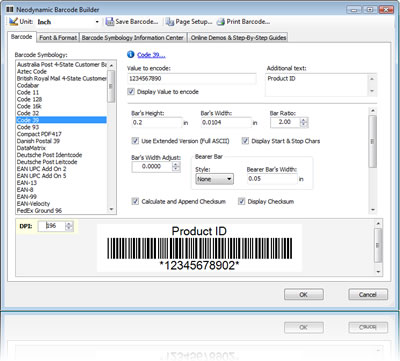The image size is (400, 361).
Task: Click the options panel vertical scrollbar thumb
Action: (x=373, y=141)
